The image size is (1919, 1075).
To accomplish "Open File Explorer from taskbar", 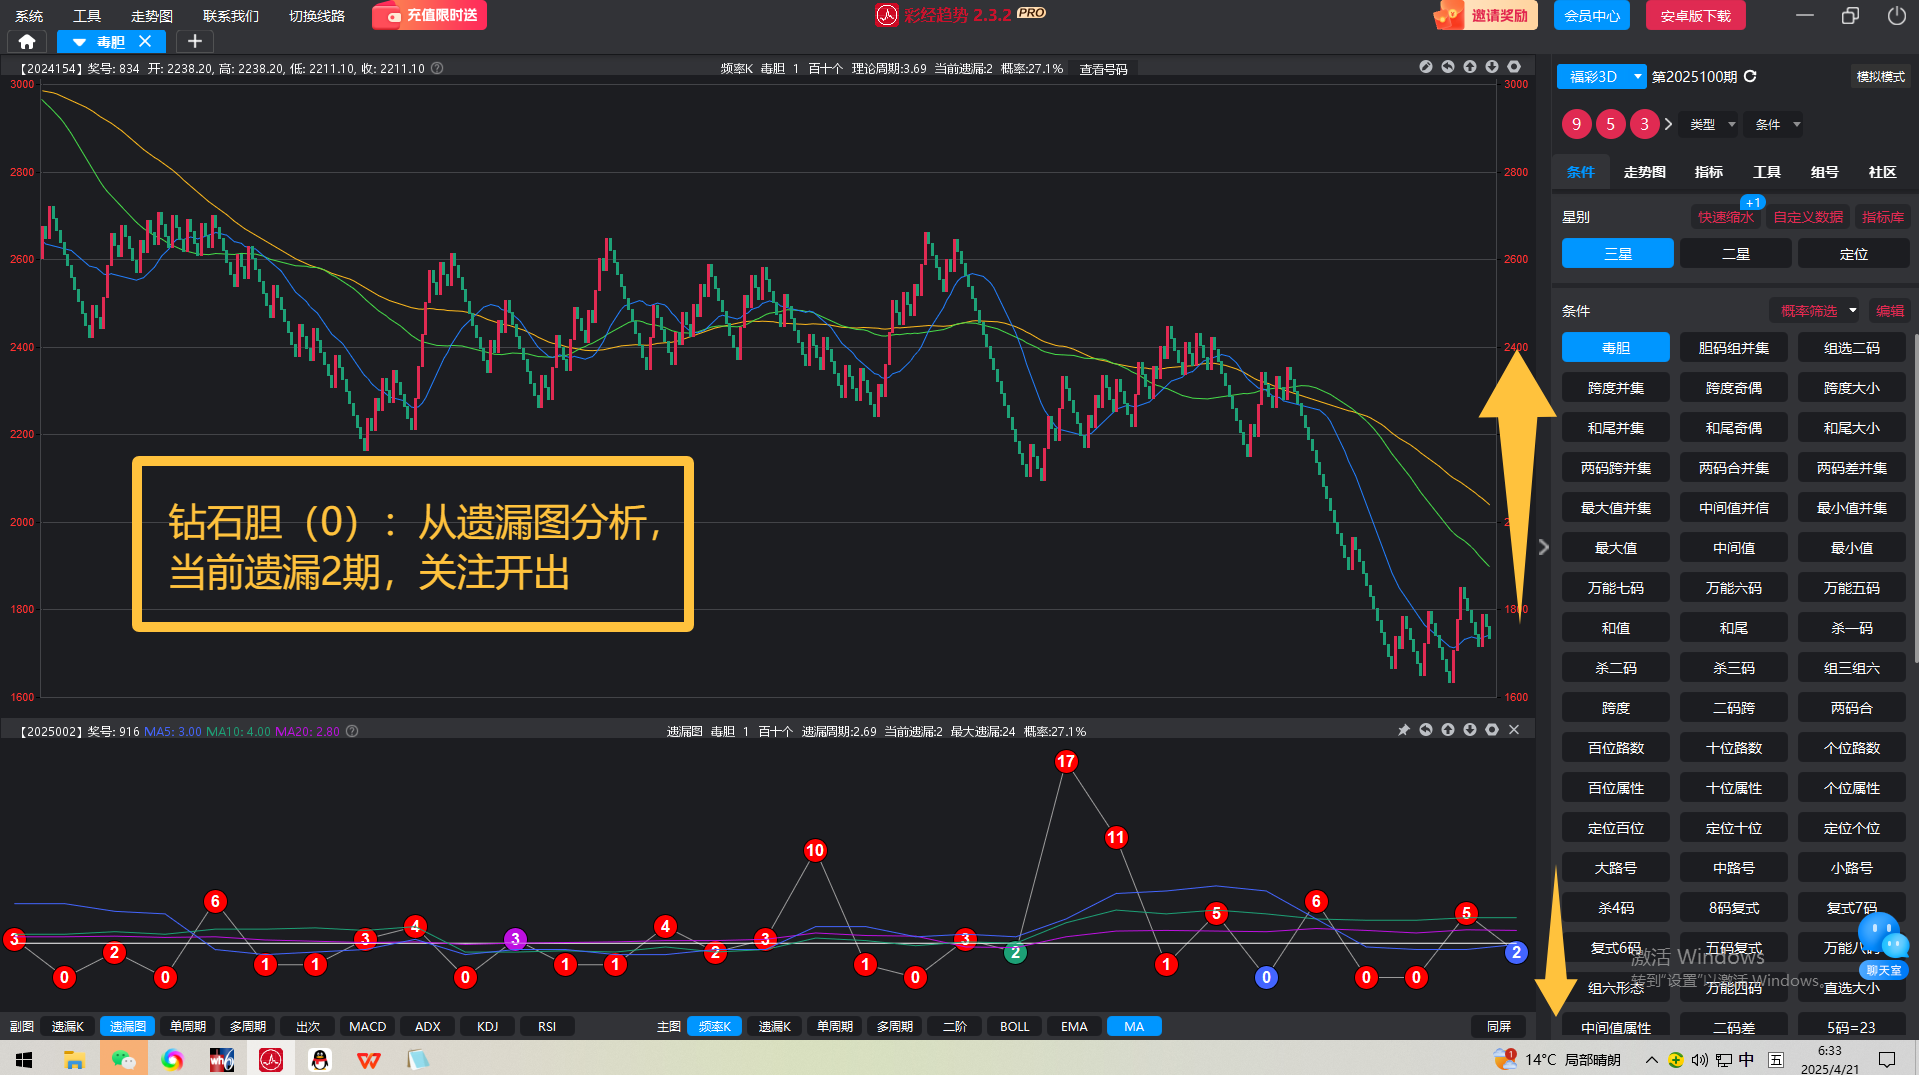I will tap(74, 1059).
